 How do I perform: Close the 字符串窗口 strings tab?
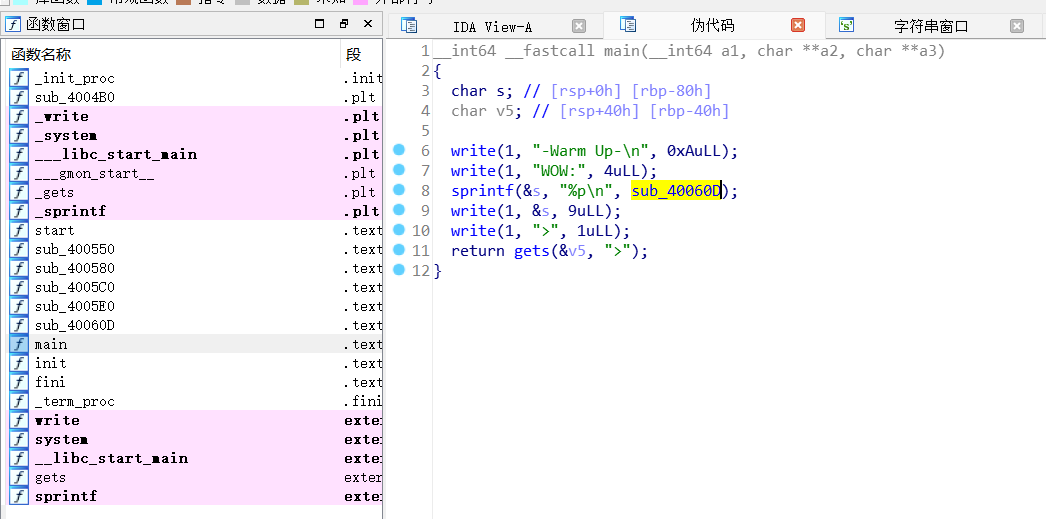(1017, 26)
